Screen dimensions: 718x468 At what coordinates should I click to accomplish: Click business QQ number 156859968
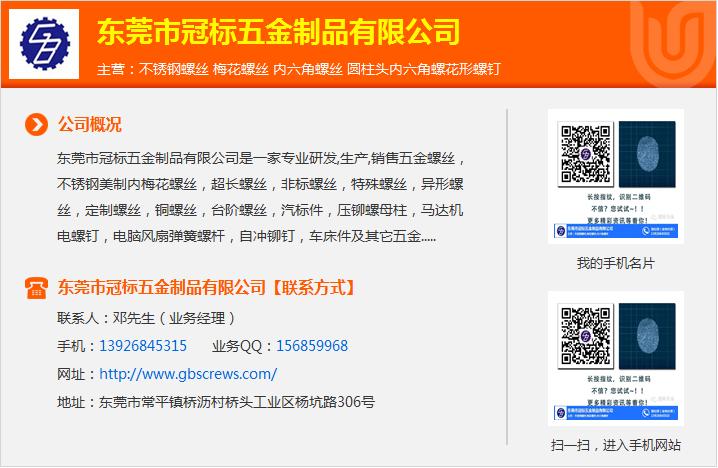point(312,346)
